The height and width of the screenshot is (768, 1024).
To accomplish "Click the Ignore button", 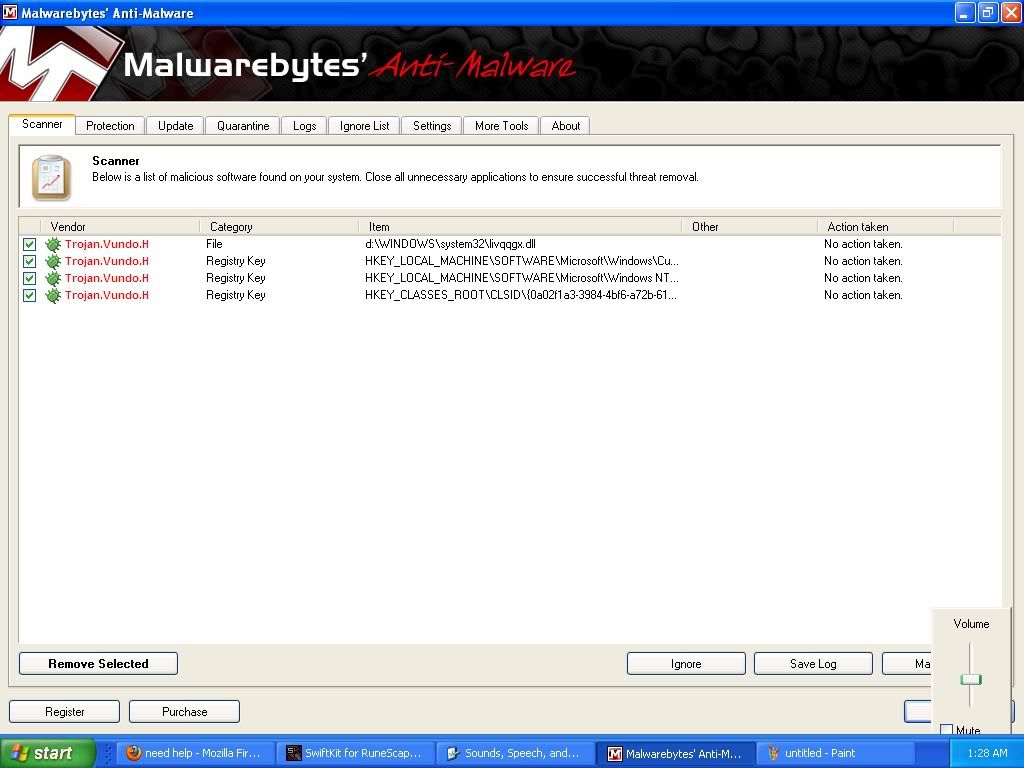I will 686,664.
